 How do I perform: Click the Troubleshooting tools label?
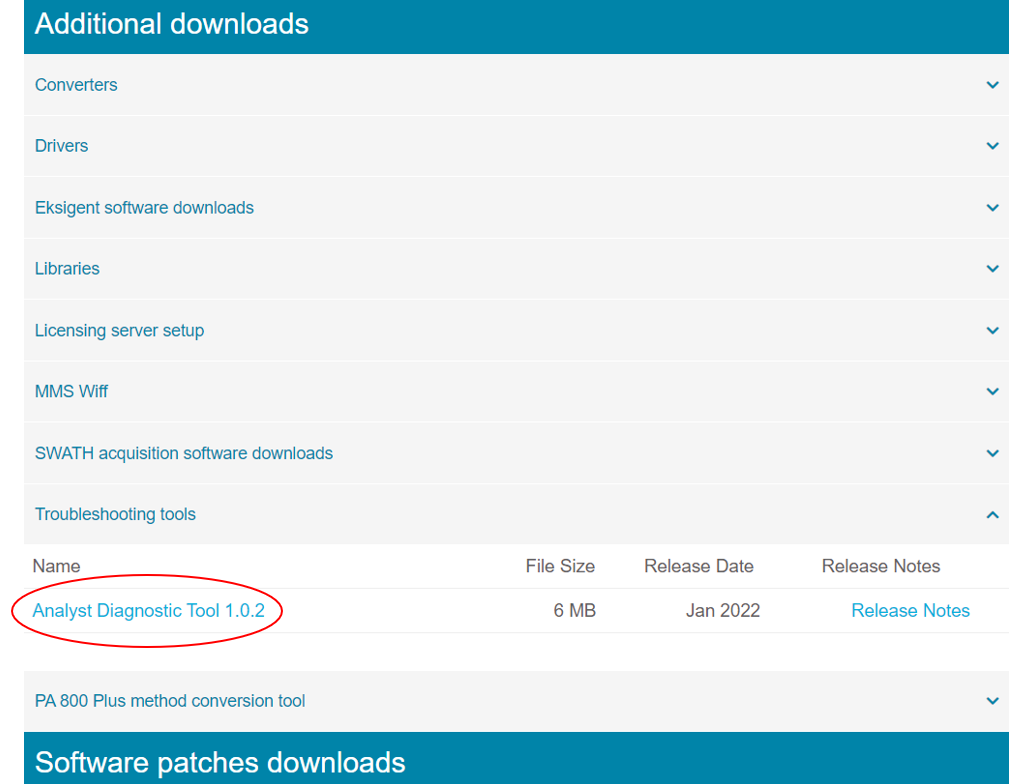click(115, 514)
